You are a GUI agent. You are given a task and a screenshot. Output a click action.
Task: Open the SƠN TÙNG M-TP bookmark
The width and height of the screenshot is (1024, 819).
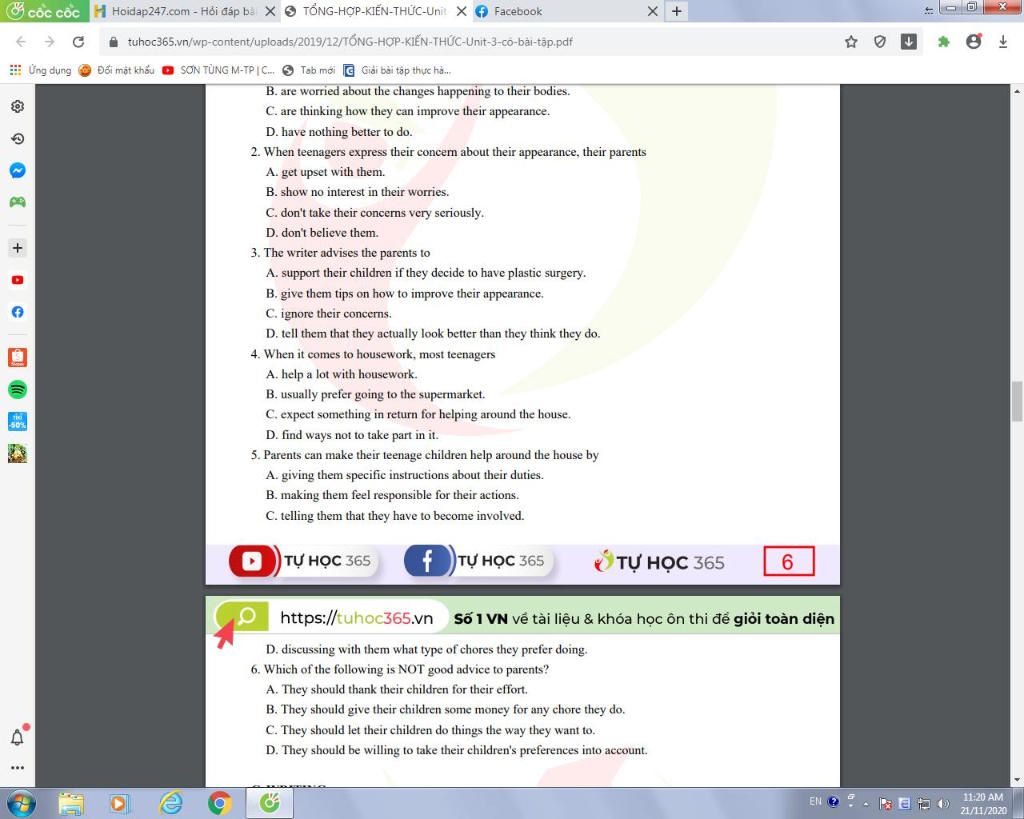click(x=218, y=70)
